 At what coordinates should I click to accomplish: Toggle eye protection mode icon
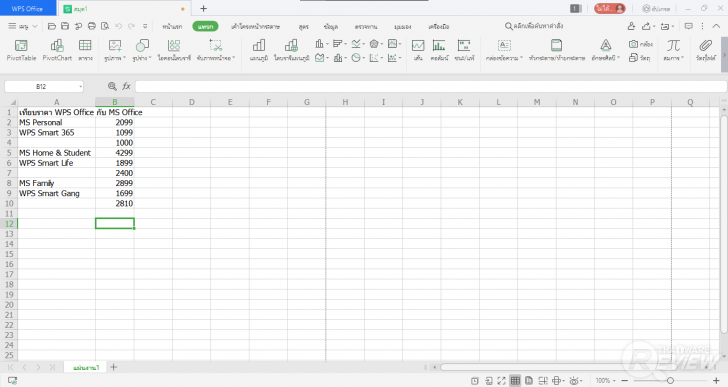point(575,381)
